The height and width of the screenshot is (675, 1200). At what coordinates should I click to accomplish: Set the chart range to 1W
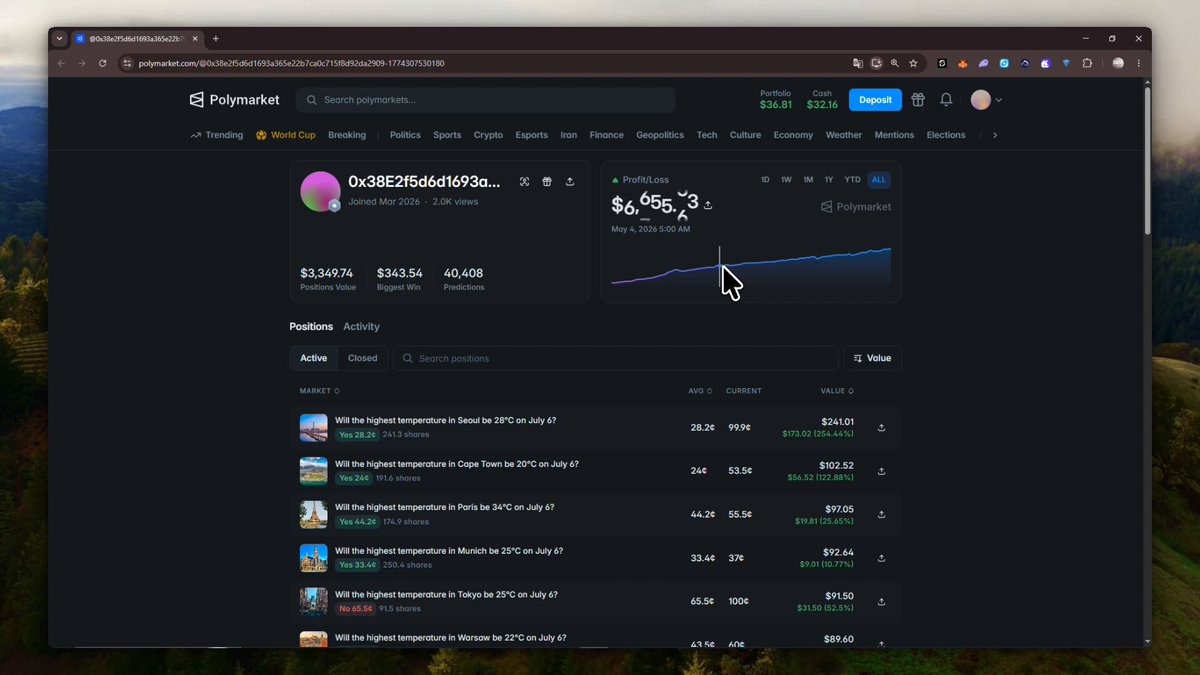click(786, 180)
